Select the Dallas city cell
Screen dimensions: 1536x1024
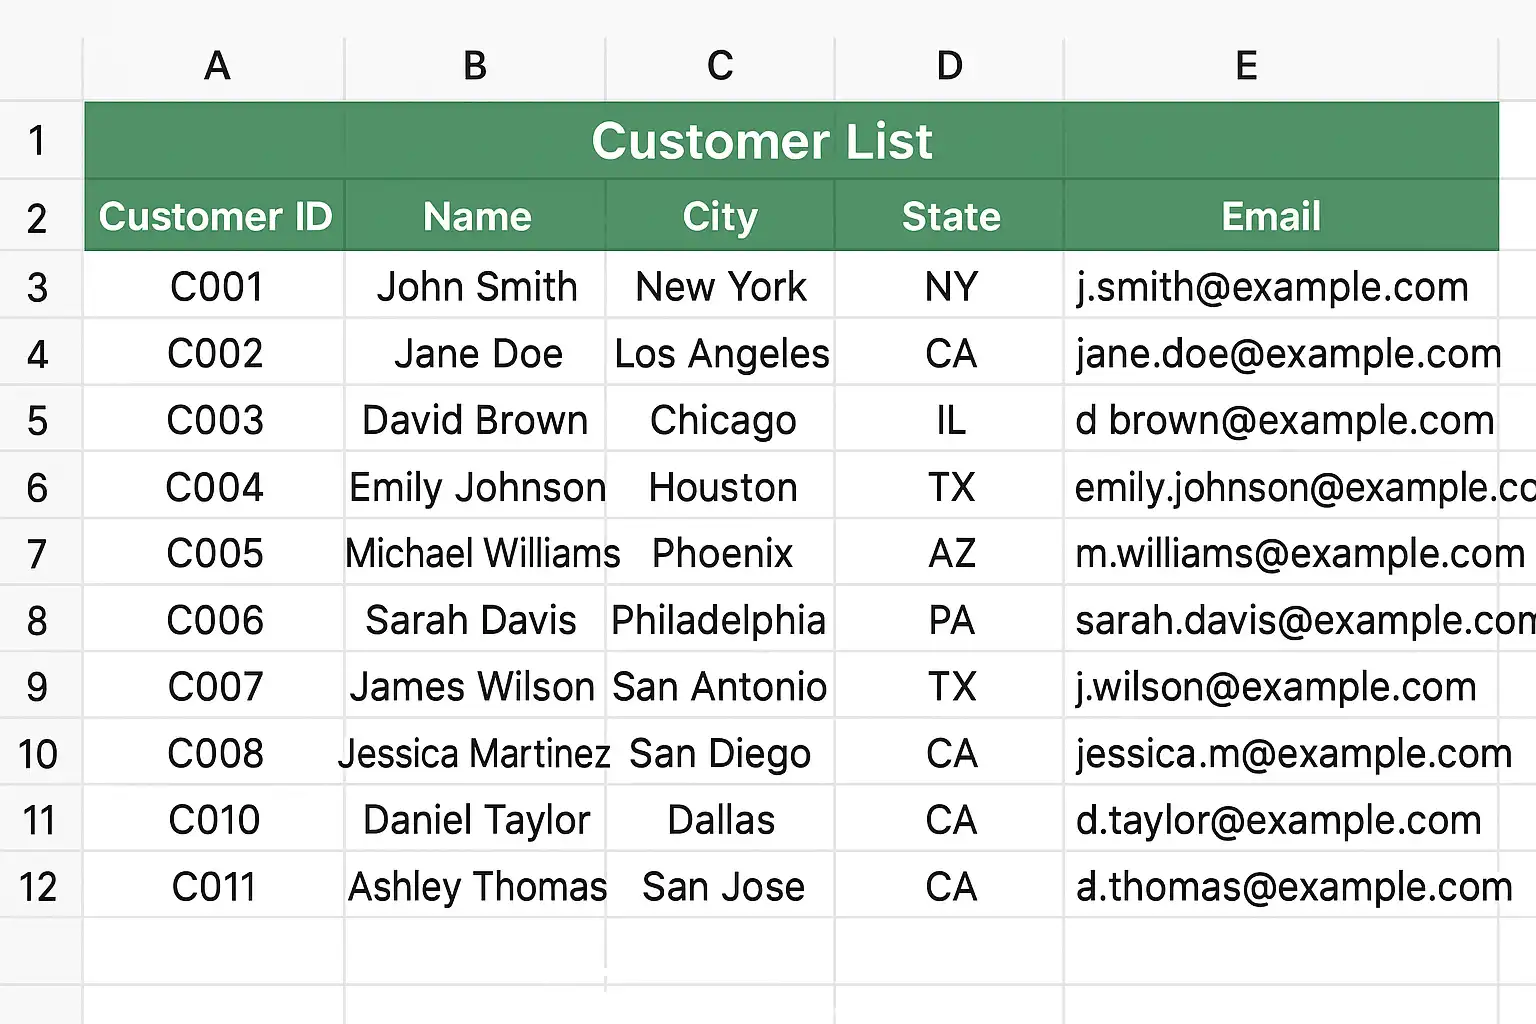[x=721, y=821]
